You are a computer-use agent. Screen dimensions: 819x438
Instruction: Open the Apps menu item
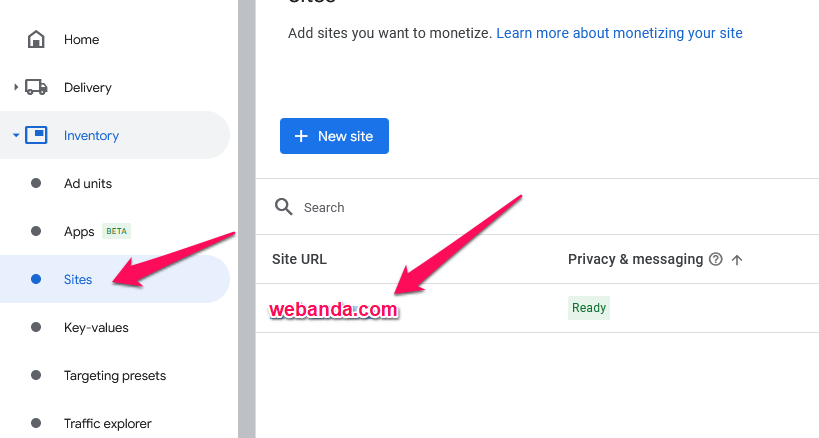click(79, 232)
